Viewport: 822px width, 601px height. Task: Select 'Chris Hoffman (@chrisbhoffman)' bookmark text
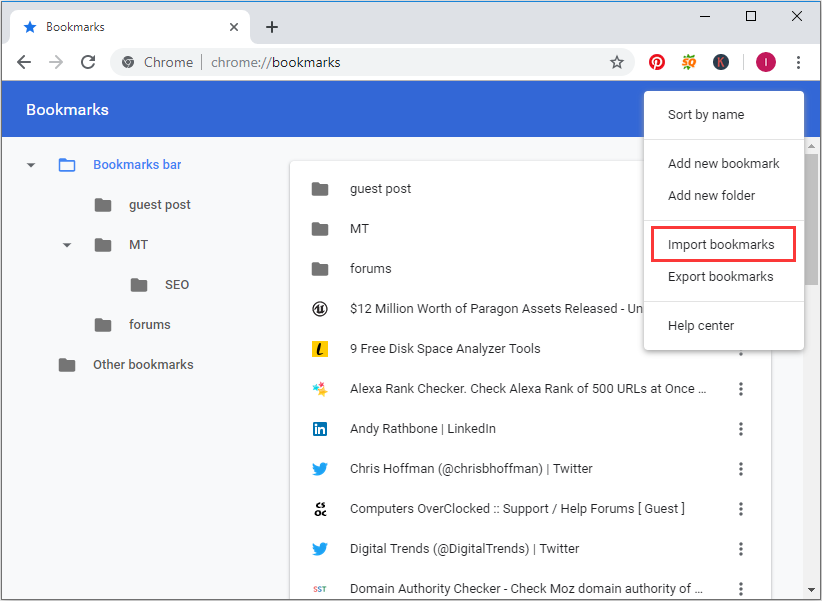pyautogui.click(x=471, y=469)
